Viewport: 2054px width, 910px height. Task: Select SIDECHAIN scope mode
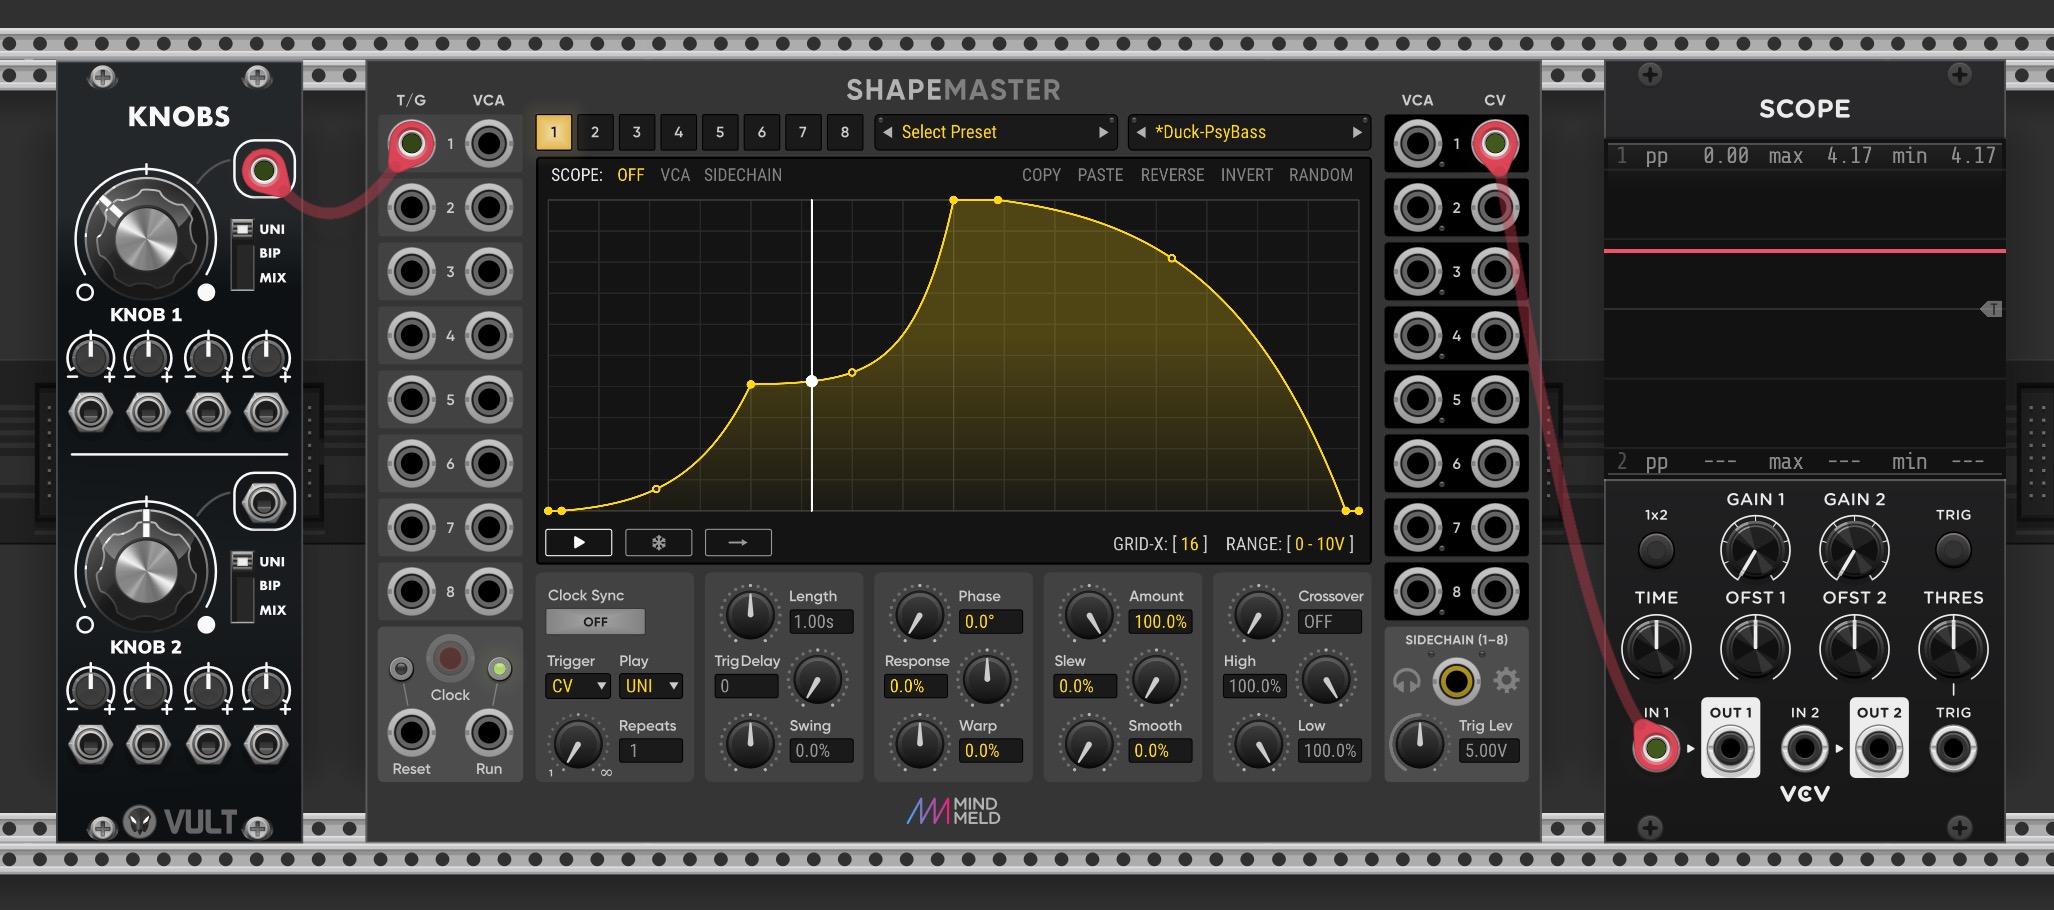click(x=742, y=175)
